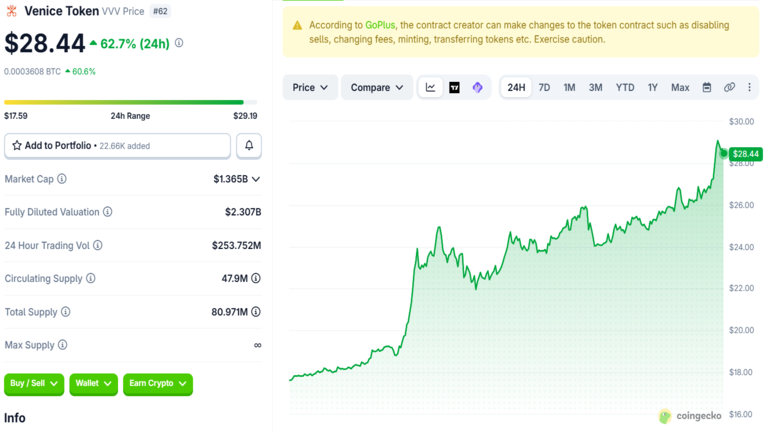Open the Buy / Sell dropdown
This screenshot has width=768, height=432.
(x=34, y=384)
